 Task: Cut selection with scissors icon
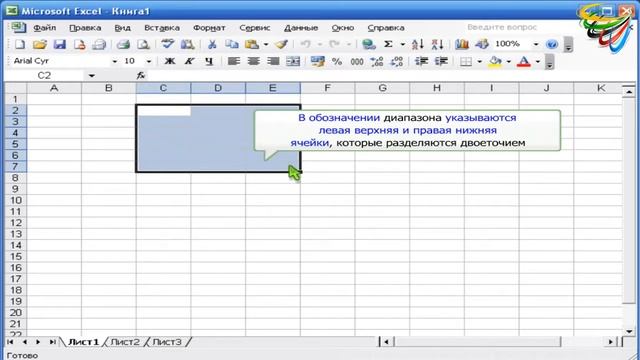point(212,44)
